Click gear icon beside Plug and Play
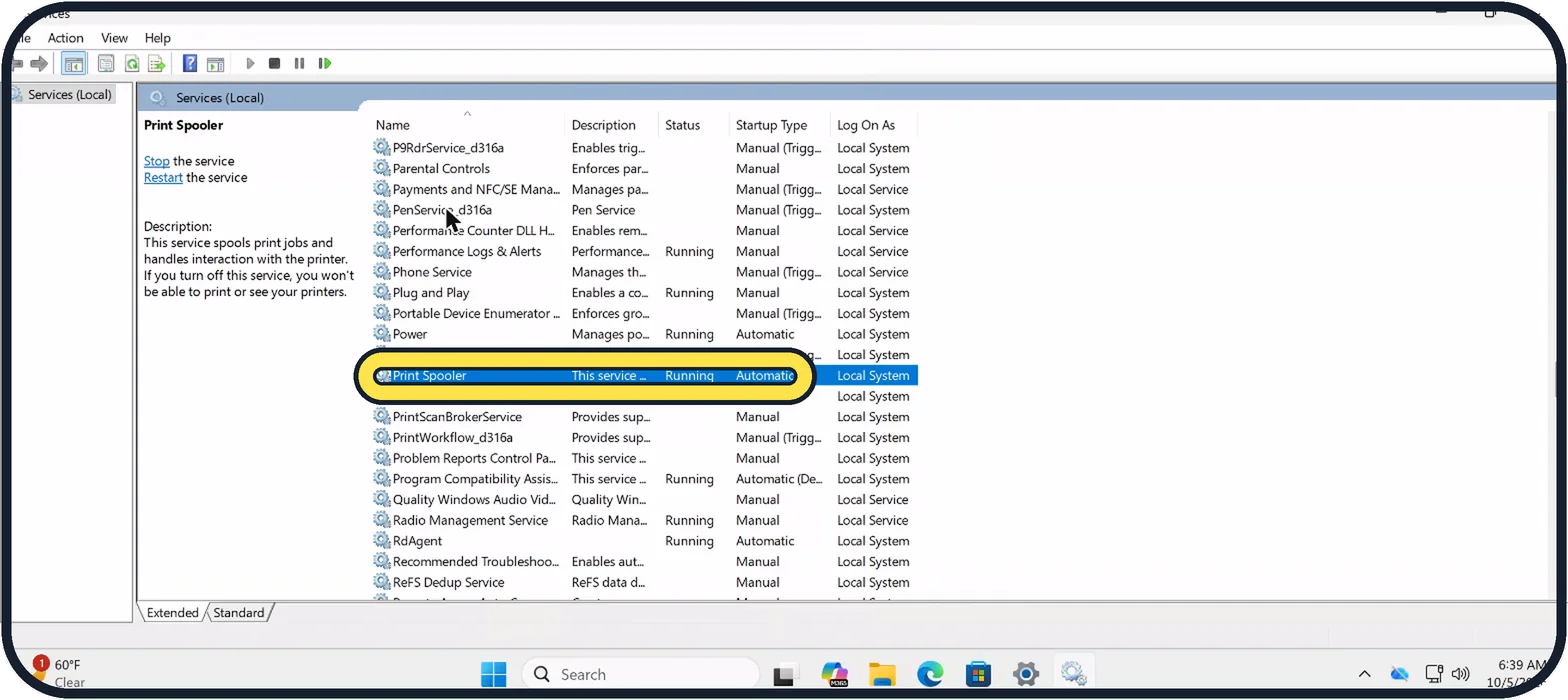The height and width of the screenshot is (700, 1568). coord(382,292)
